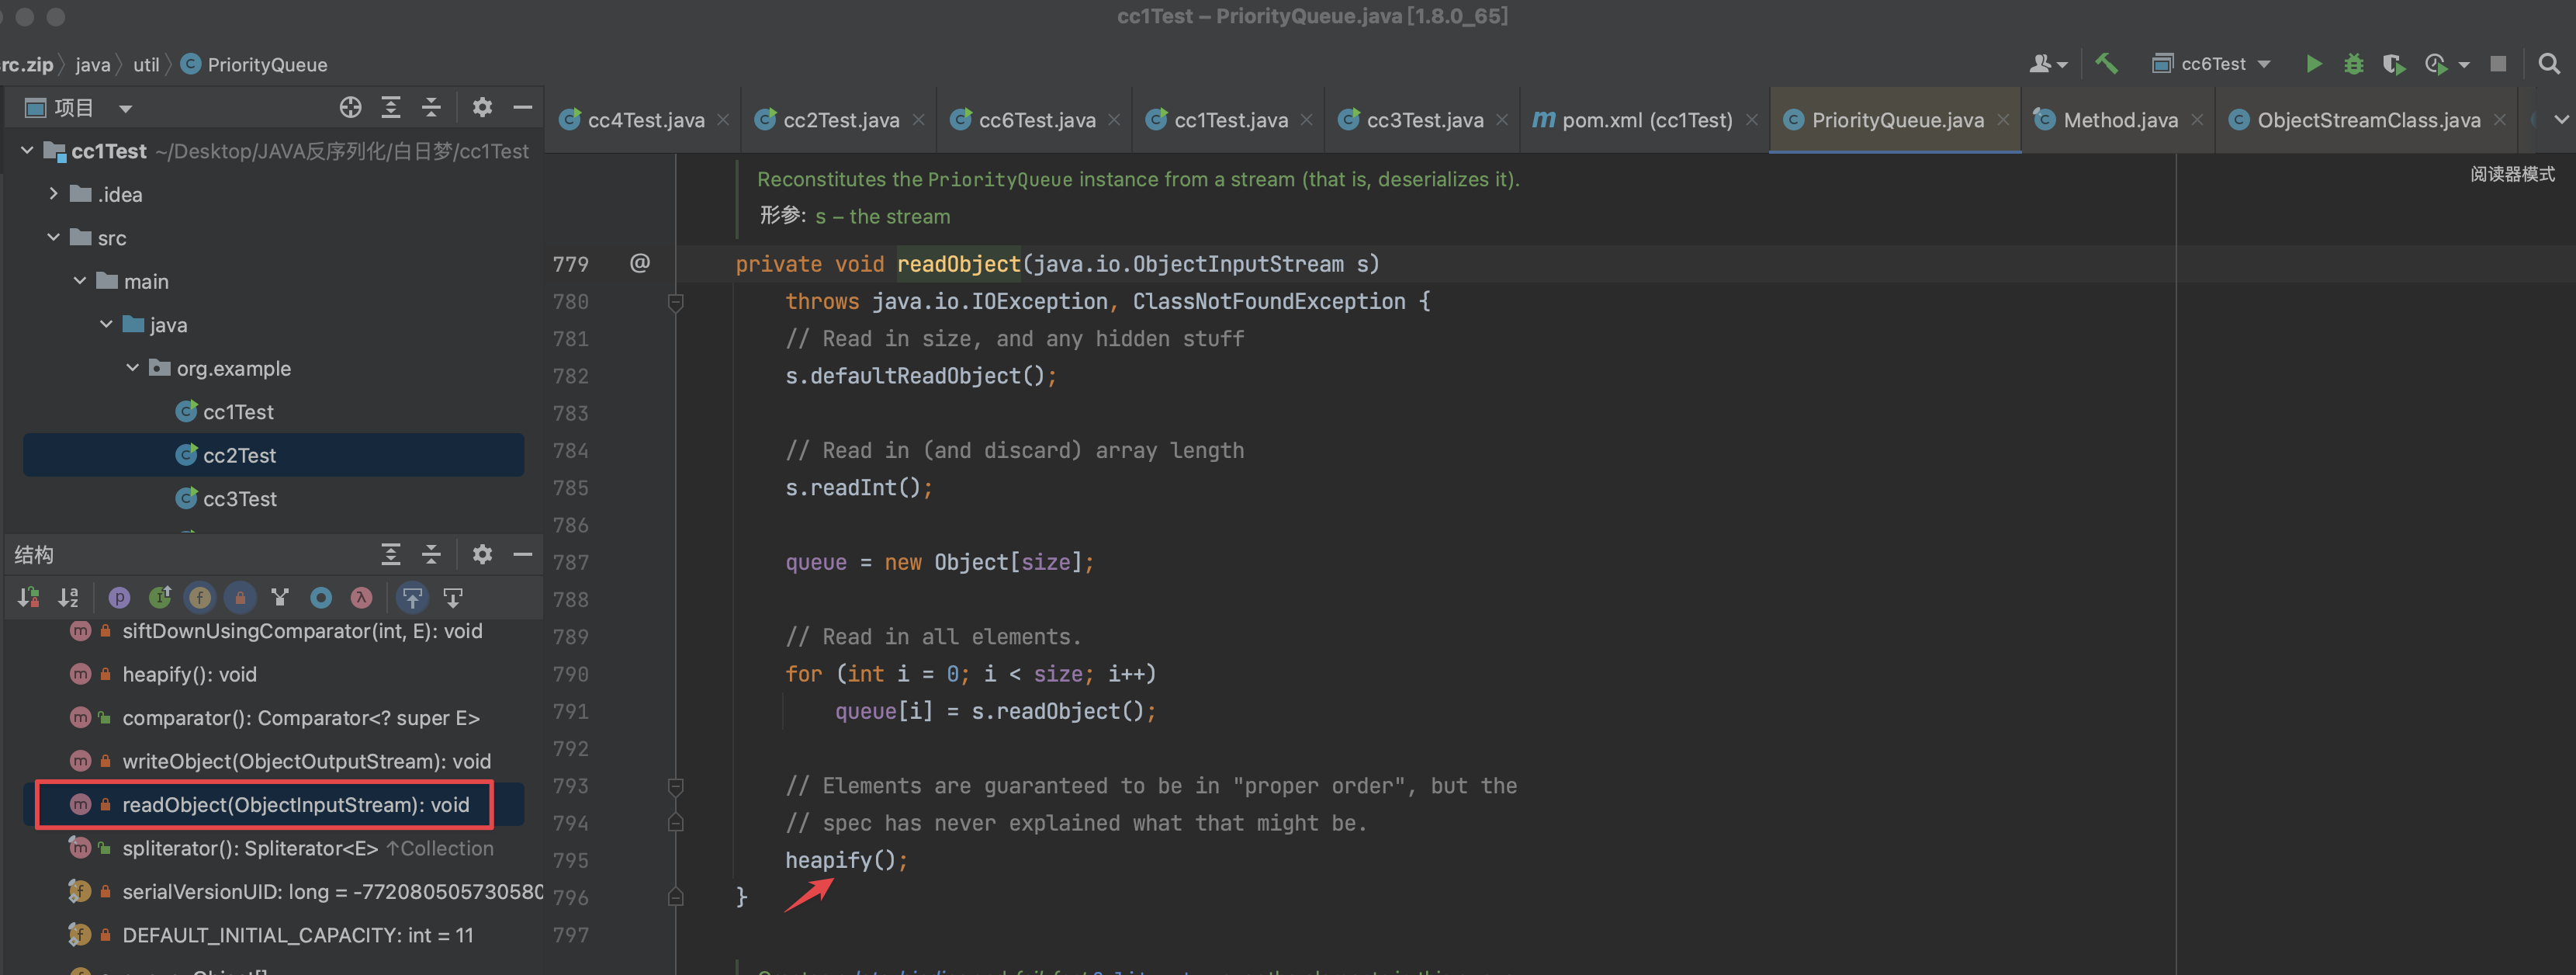The height and width of the screenshot is (975, 2576).
Task: Open project panel settings gear
Action: pos(482,107)
